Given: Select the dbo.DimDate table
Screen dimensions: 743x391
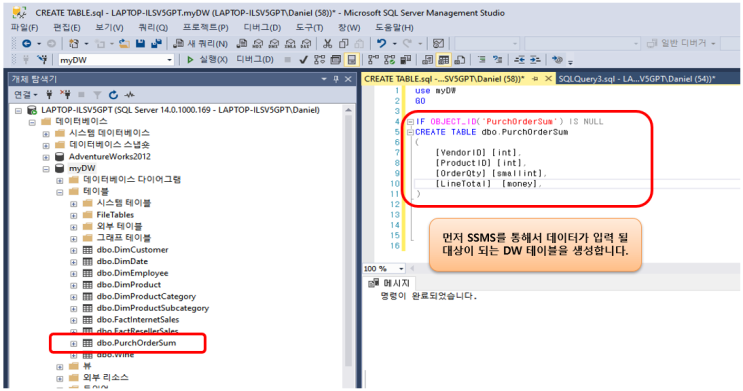Looking at the screenshot, I should (x=122, y=261).
